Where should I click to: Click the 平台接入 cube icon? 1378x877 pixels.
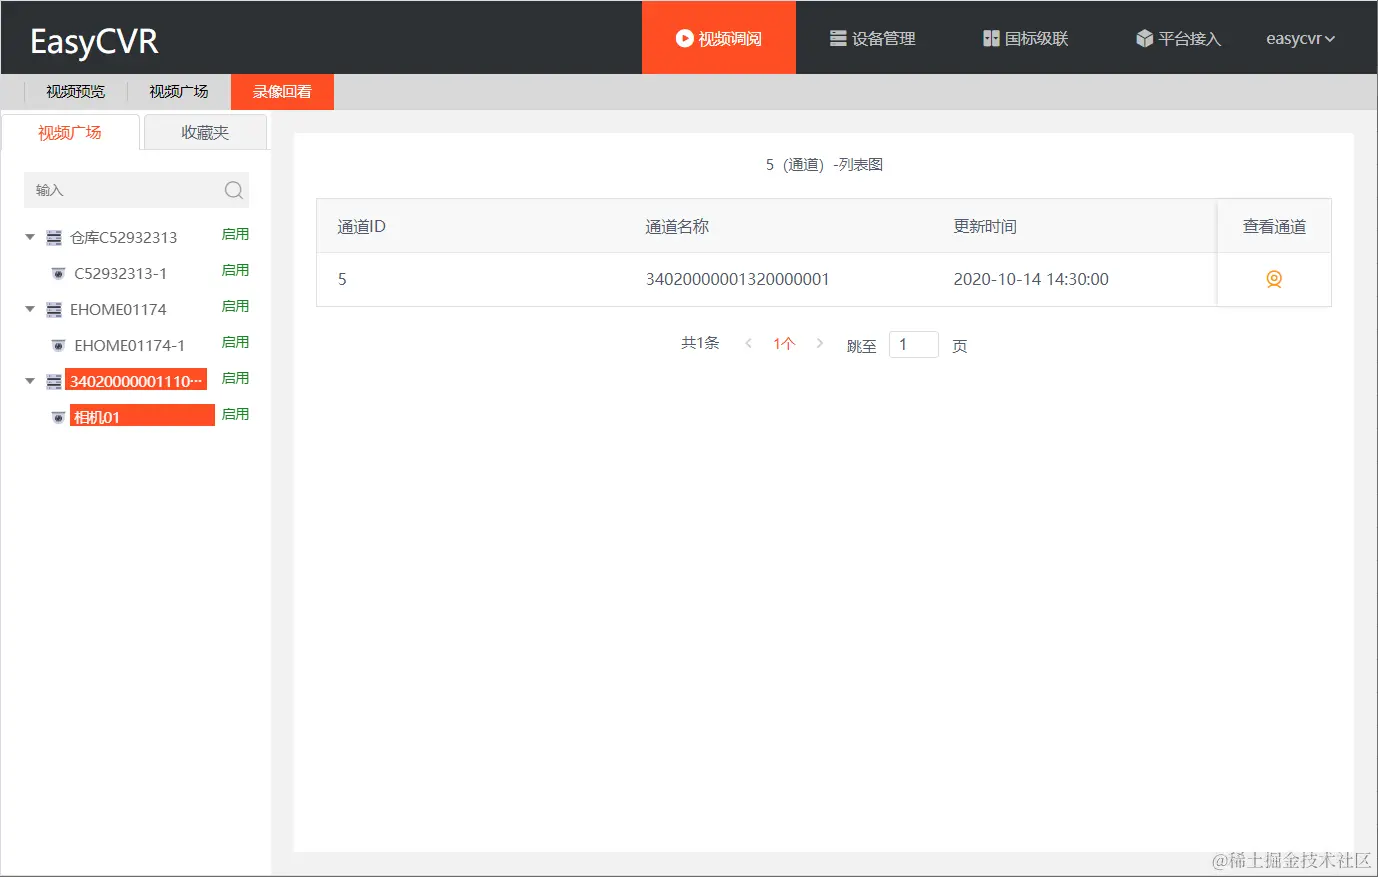(1143, 38)
